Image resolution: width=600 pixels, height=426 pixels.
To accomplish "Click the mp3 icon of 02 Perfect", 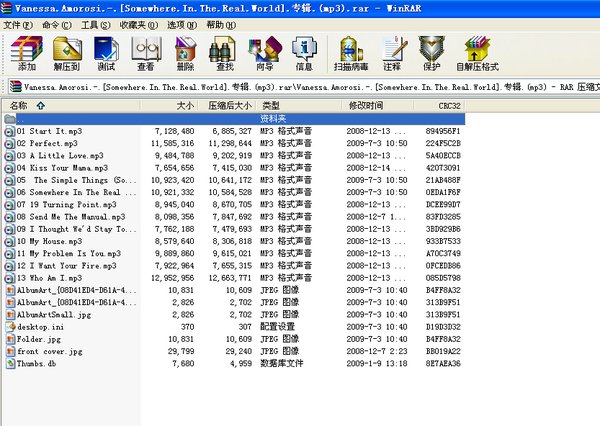I will click(10, 144).
